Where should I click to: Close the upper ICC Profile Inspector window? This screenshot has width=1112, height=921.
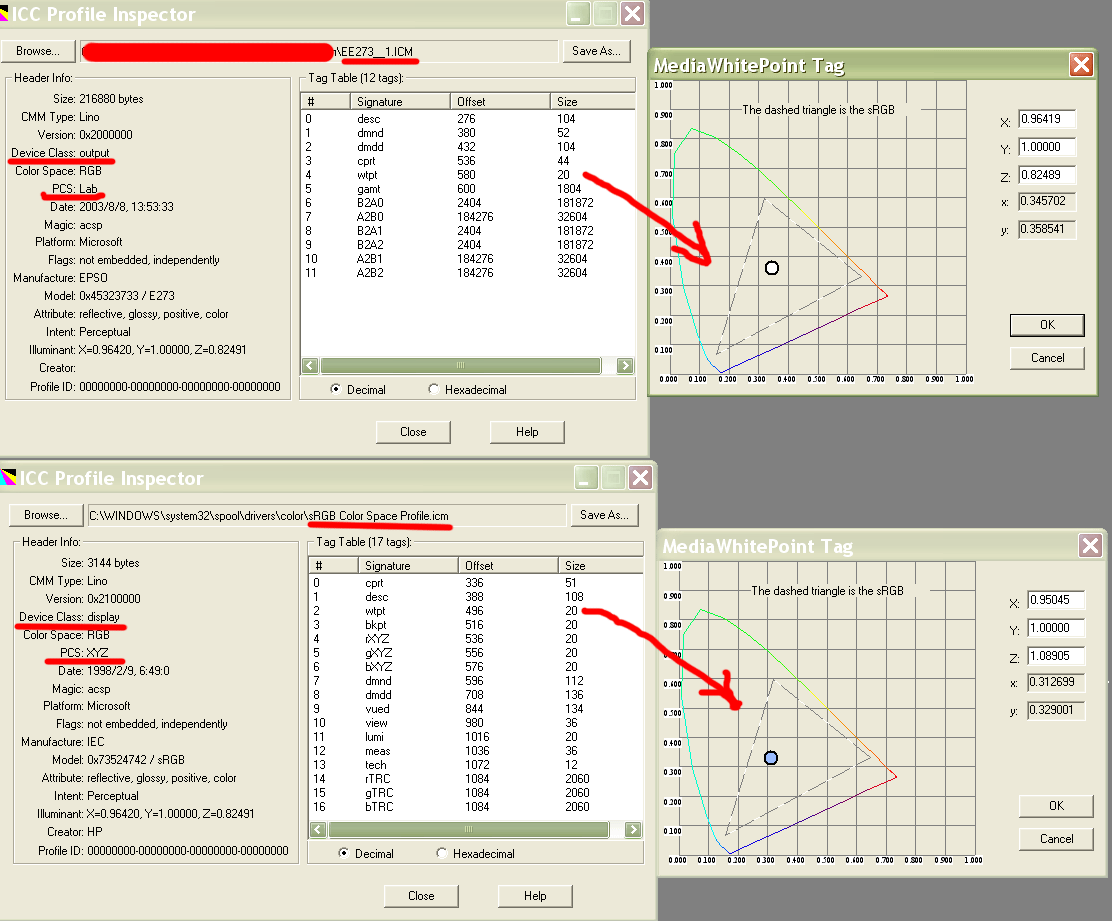632,13
